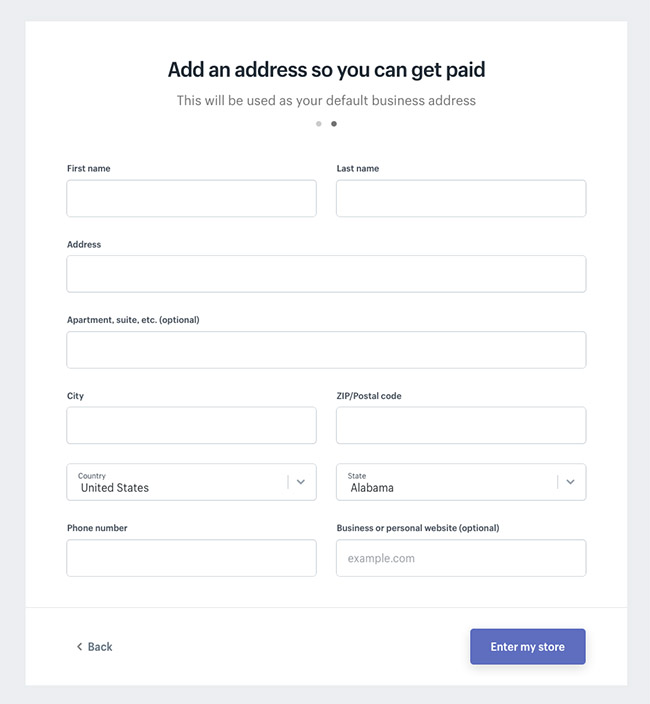Expand the State dropdown showing Alabama
The height and width of the screenshot is (704, 650).
[461, 482]
